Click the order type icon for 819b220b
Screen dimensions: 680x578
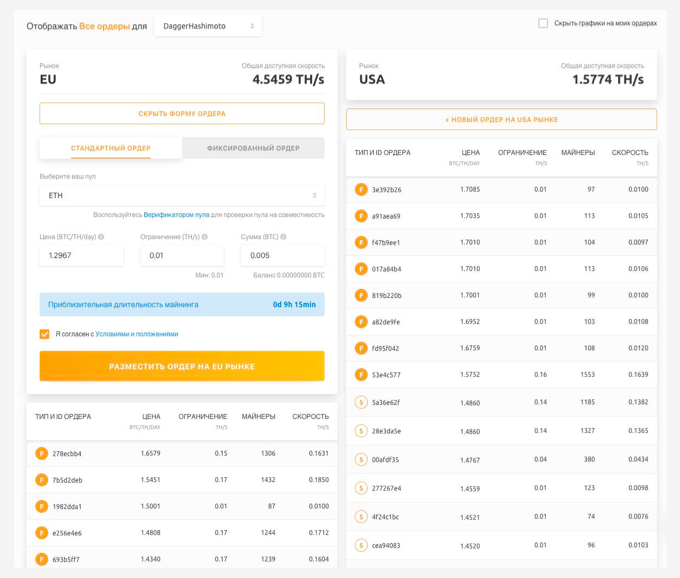click(x=361, y=295)
